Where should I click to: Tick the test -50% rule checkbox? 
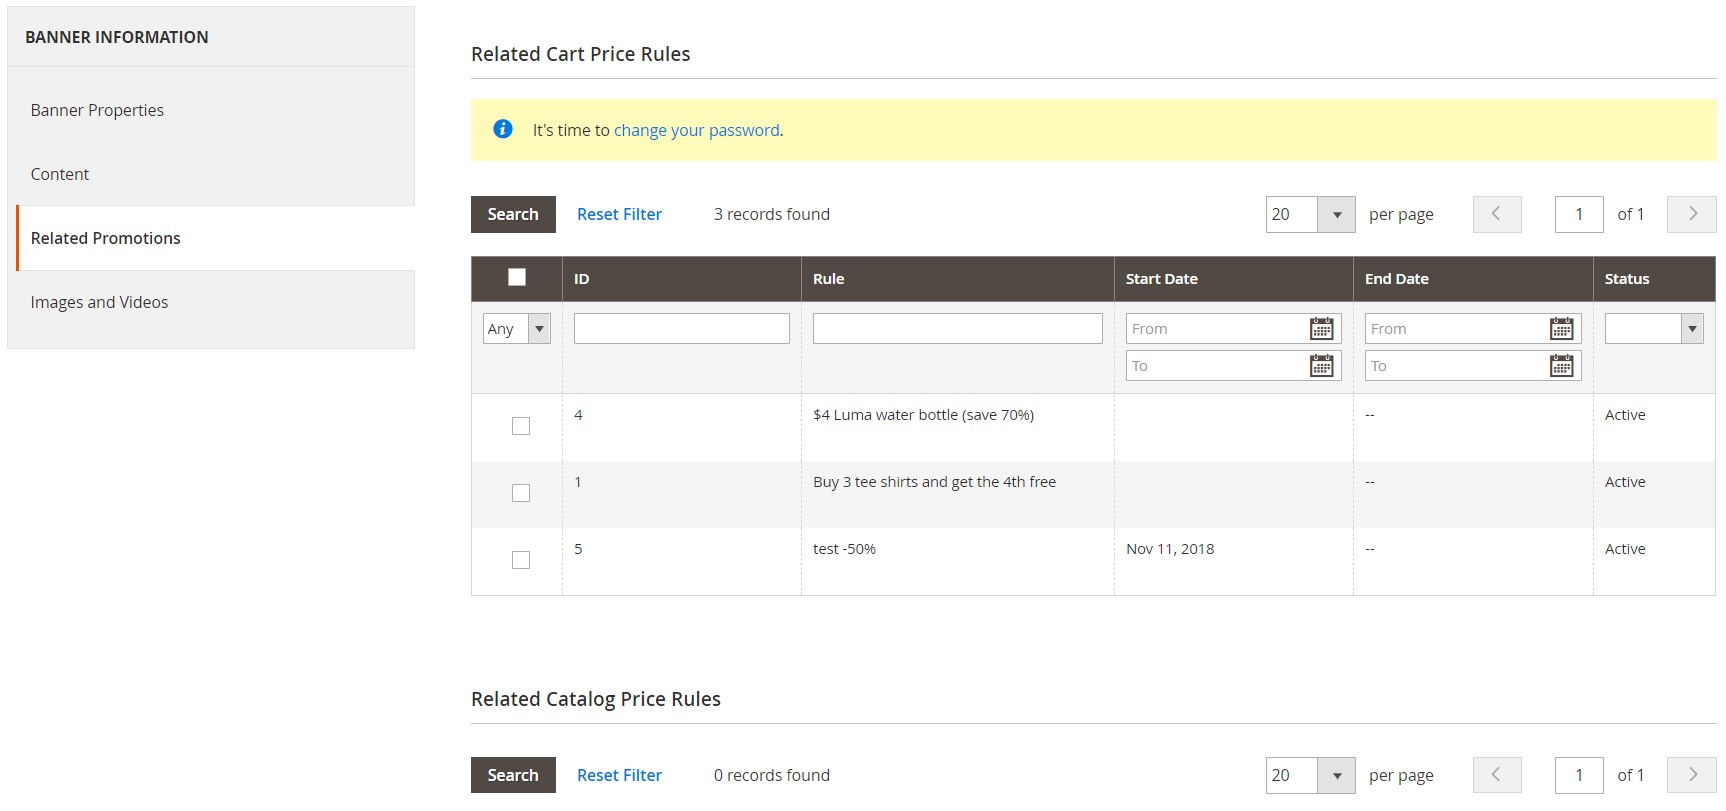(x=521, y=560)
